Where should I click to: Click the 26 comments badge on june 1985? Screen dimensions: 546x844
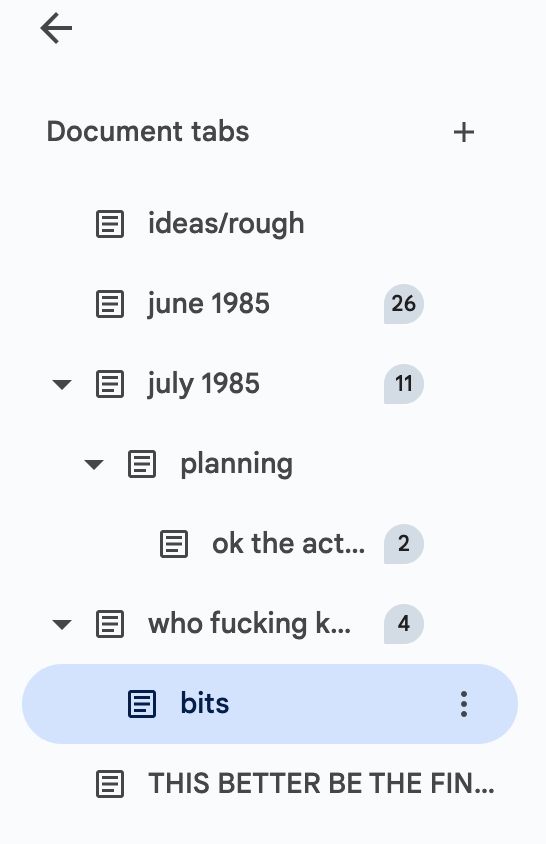pyautogui.click(x=404, y=304)
